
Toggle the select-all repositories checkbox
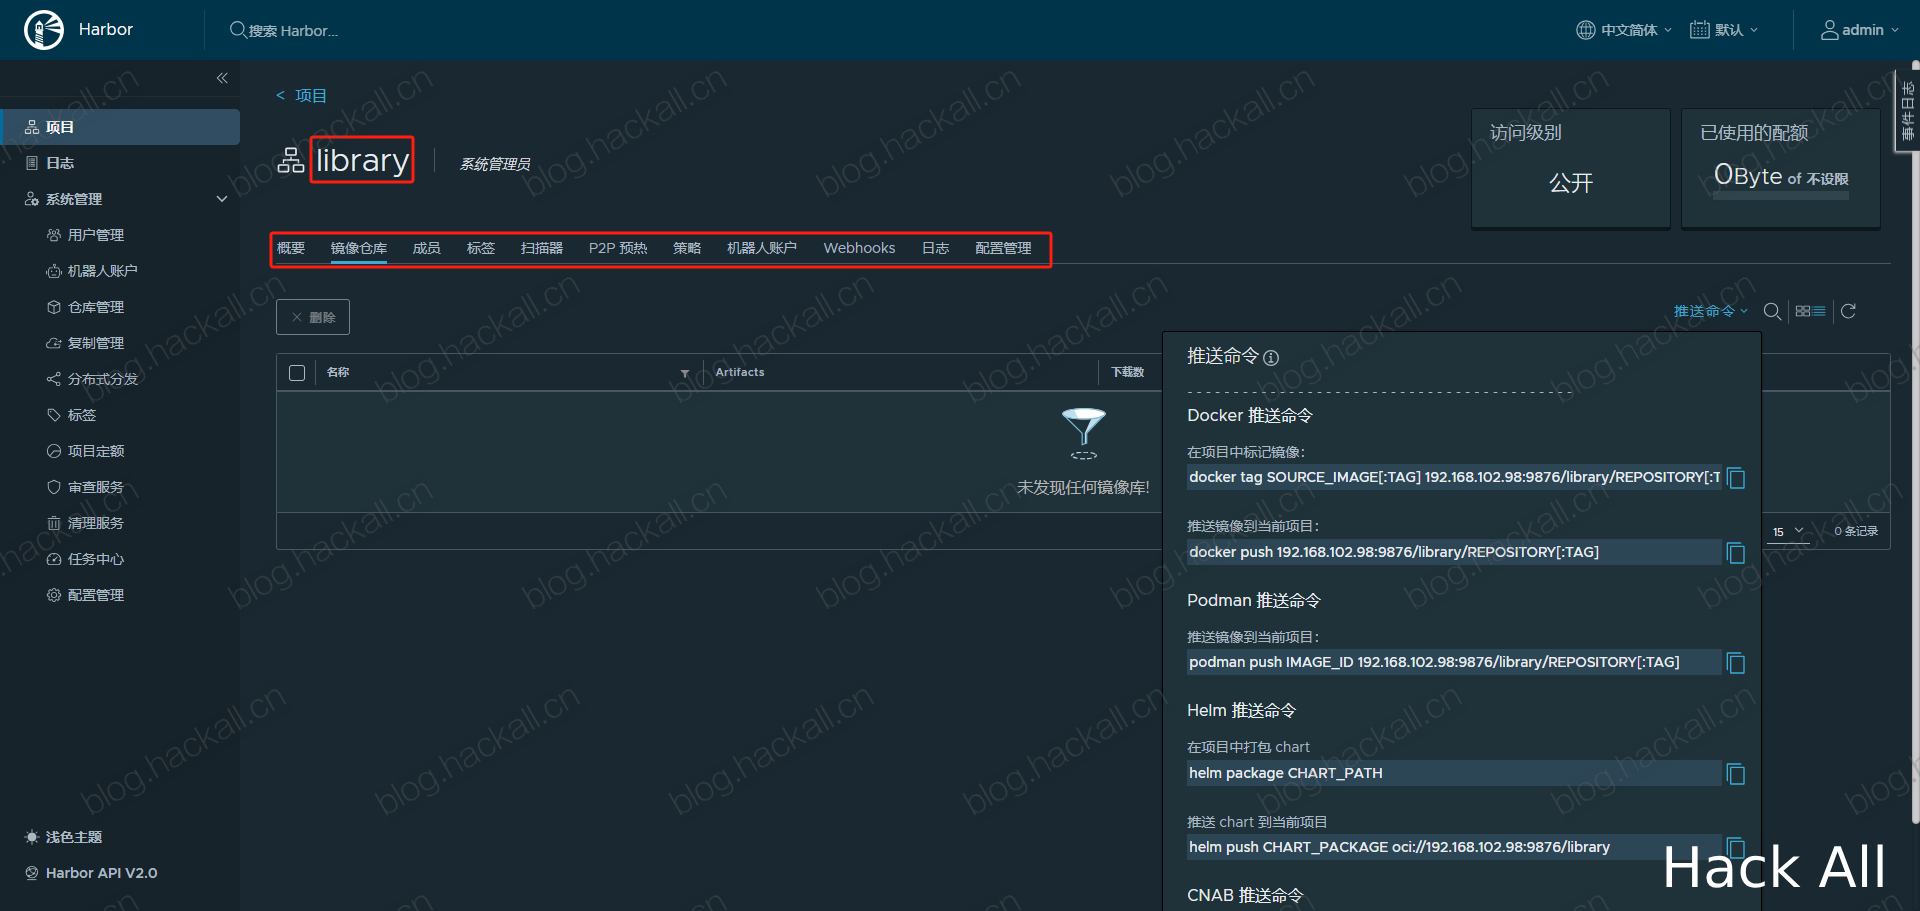(297, 373)
